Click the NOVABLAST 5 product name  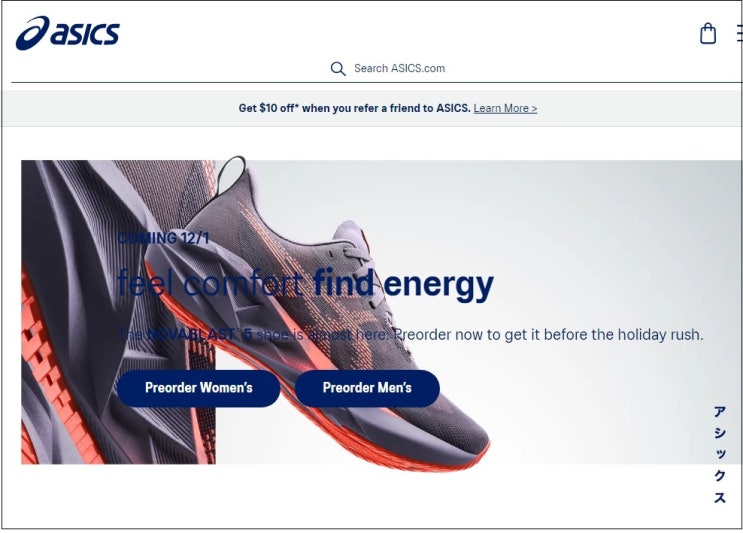click(x=199, y=334)
